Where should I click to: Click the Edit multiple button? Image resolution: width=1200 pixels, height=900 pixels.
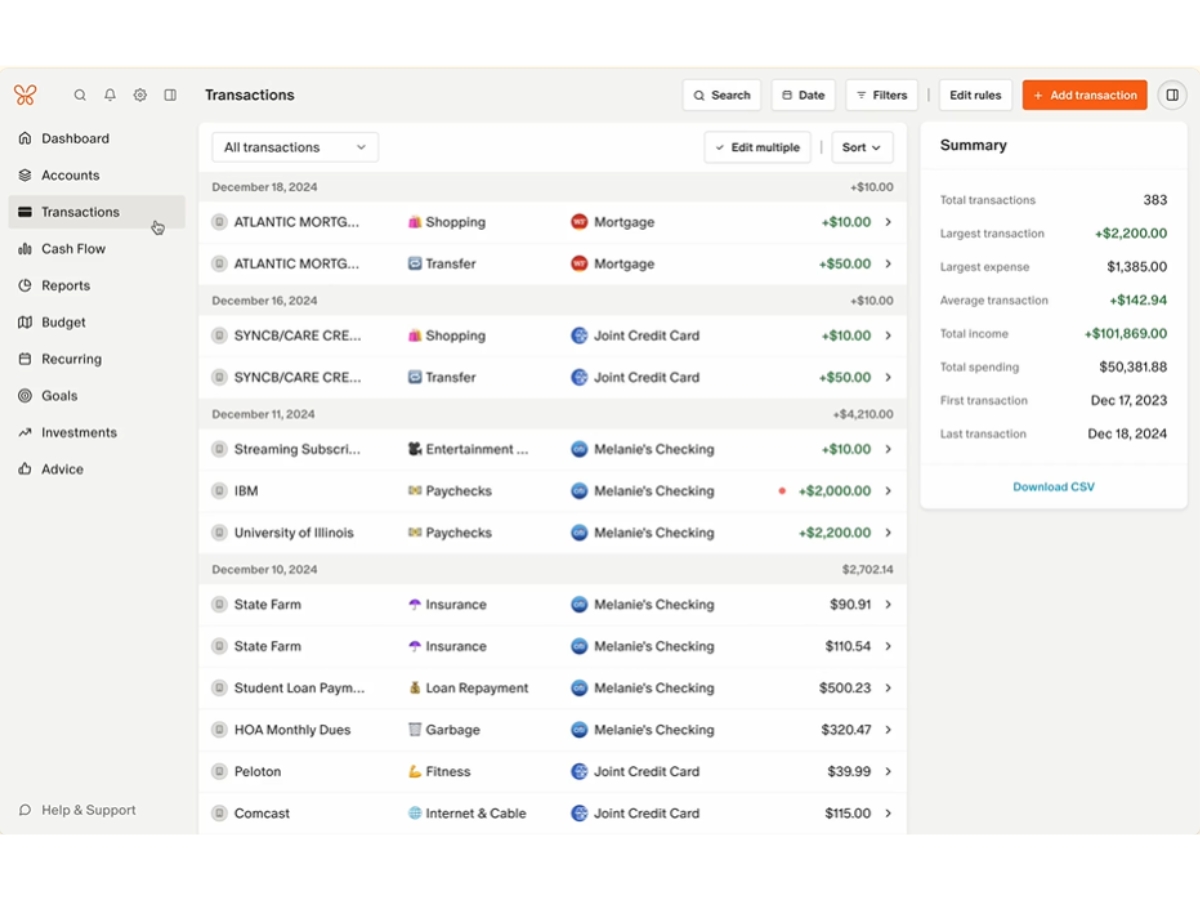[757, 147]
